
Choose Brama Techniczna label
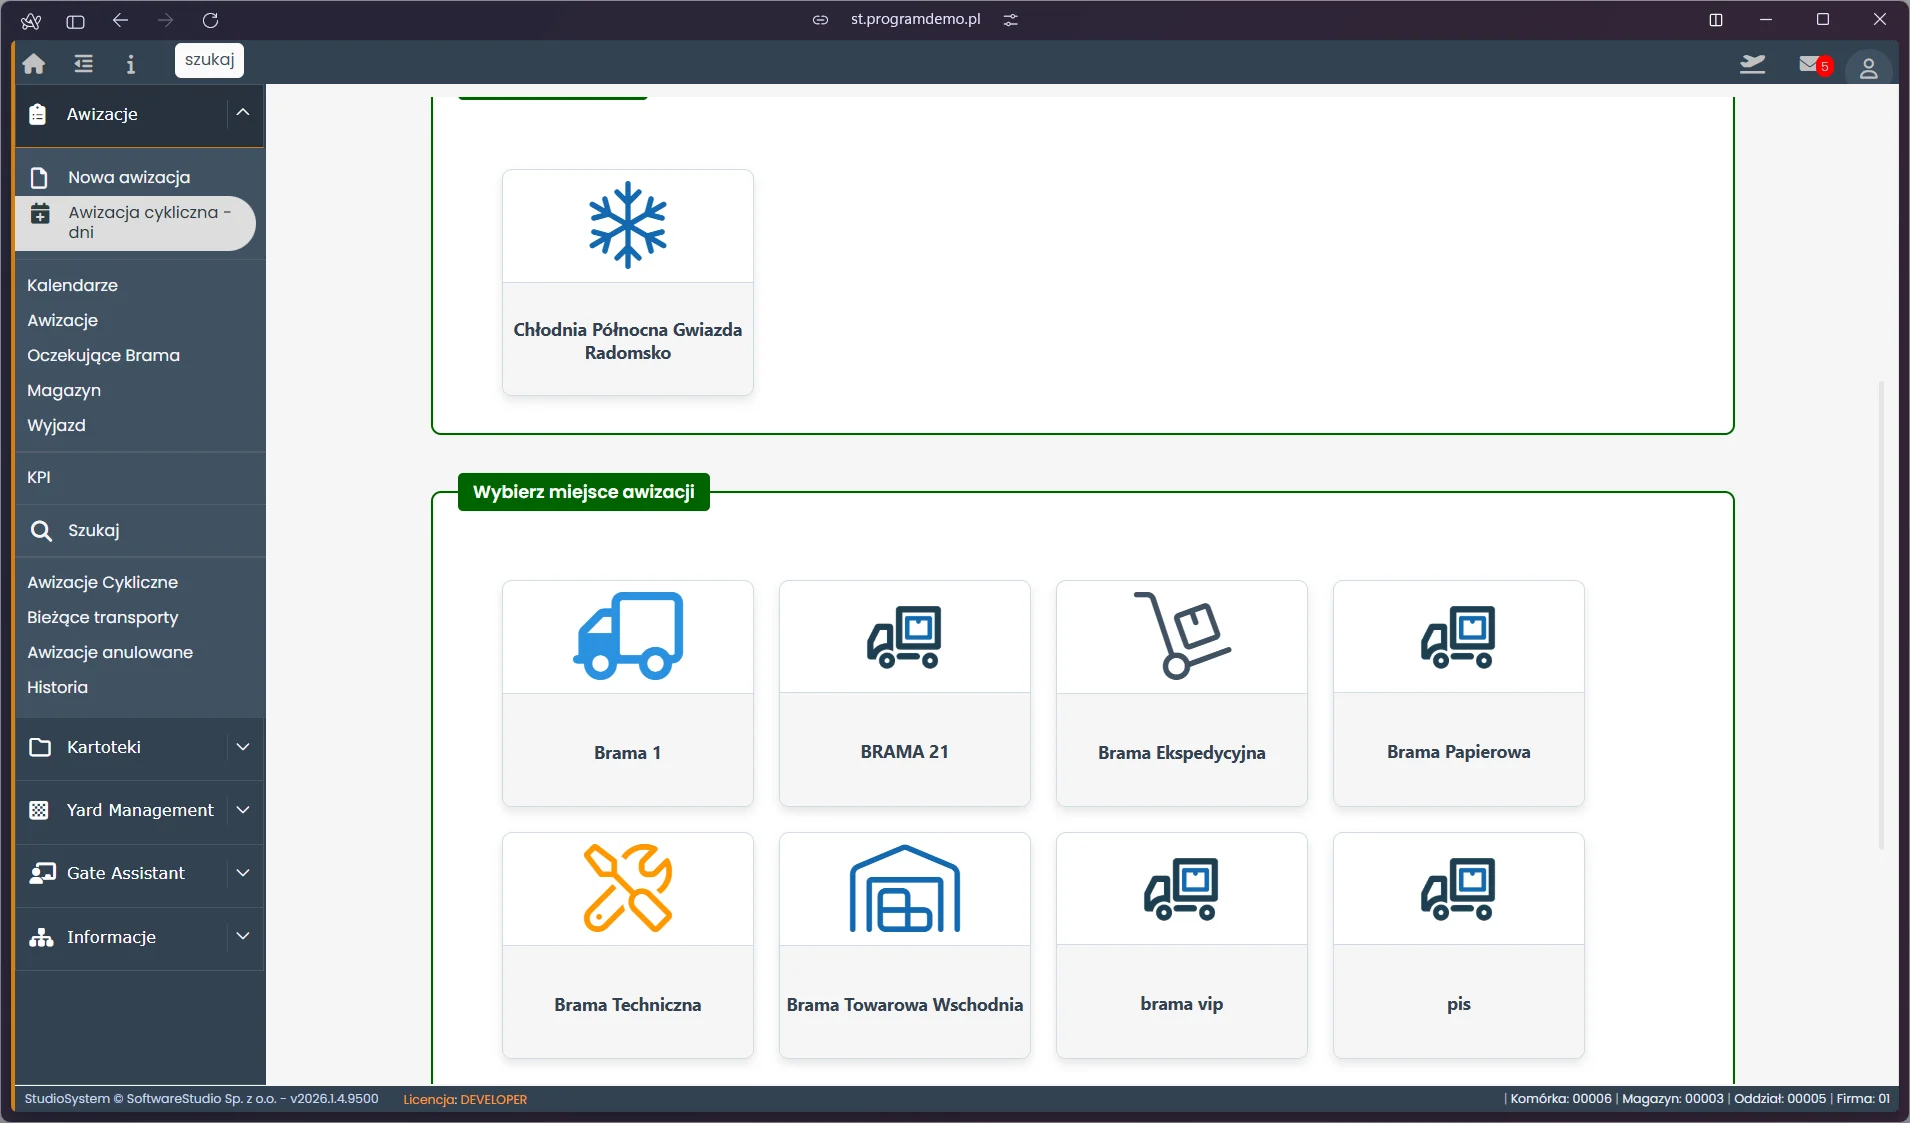point(628,1005)
